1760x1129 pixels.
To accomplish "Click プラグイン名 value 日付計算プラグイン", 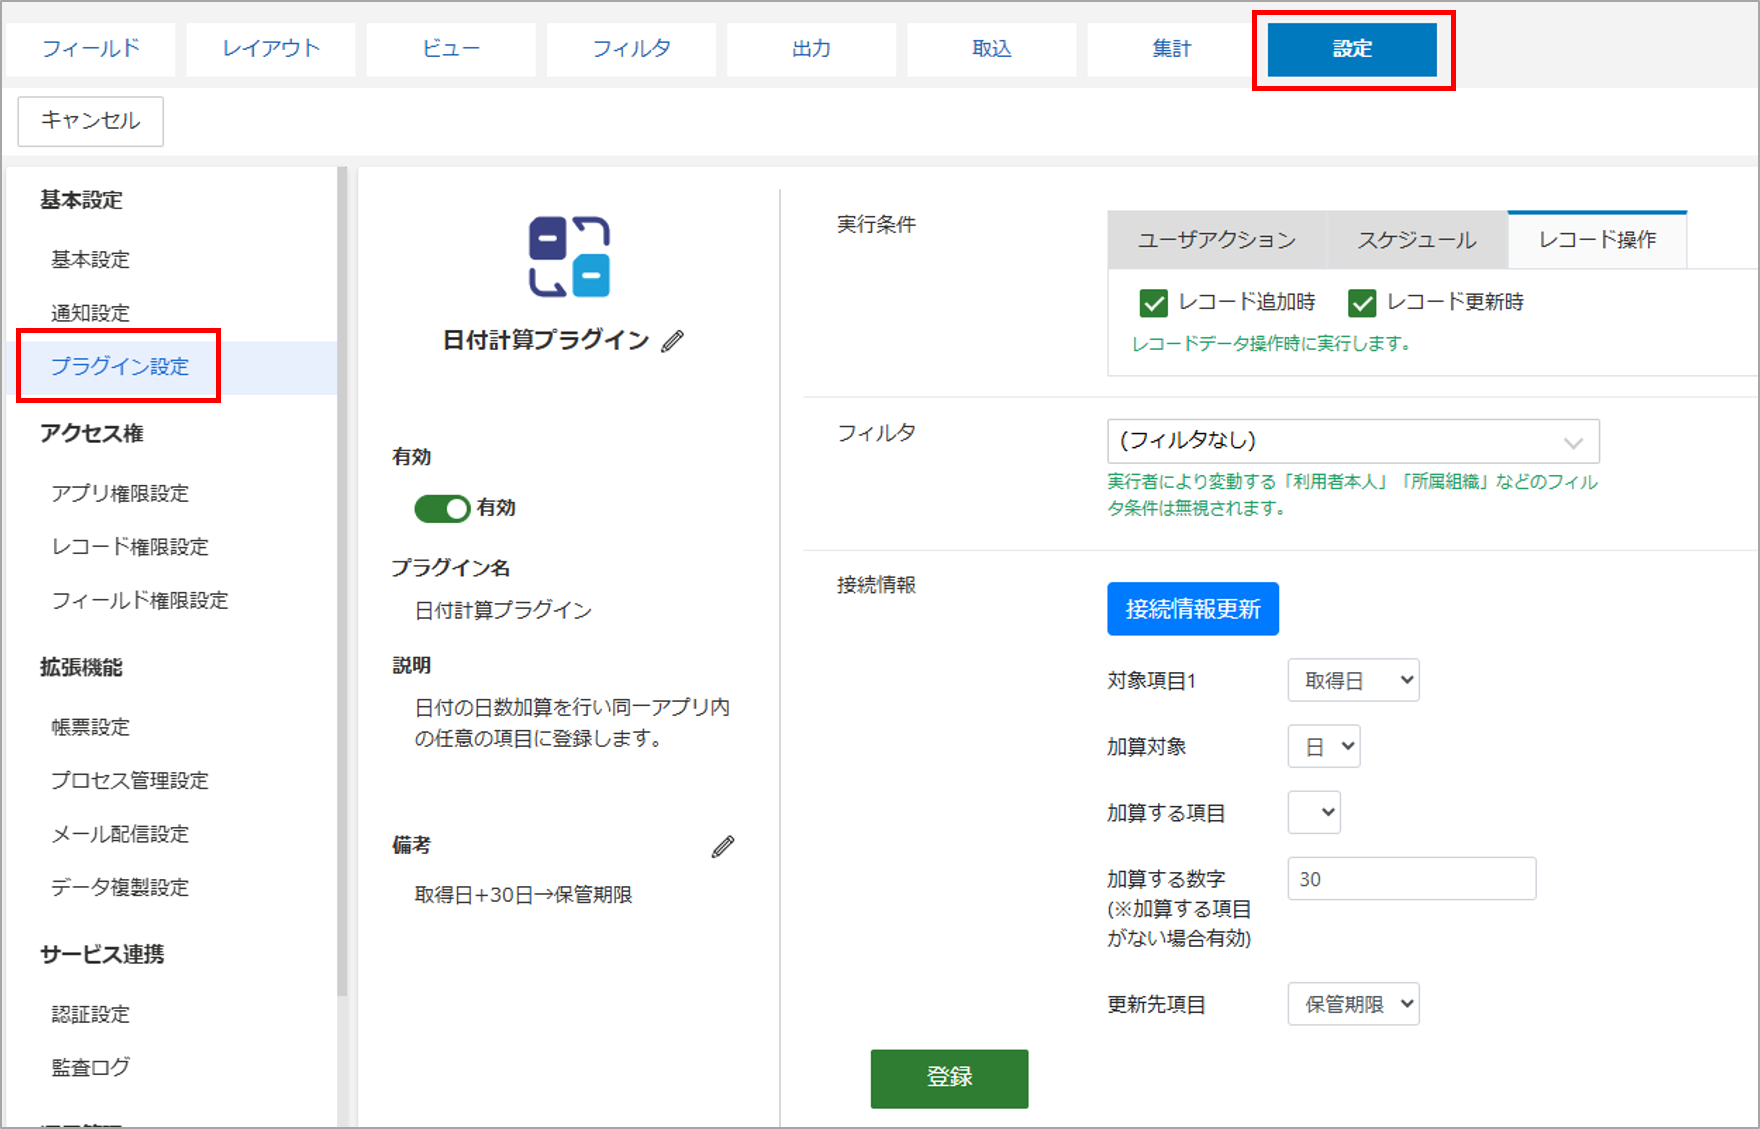I will click(x=503, y=610).
